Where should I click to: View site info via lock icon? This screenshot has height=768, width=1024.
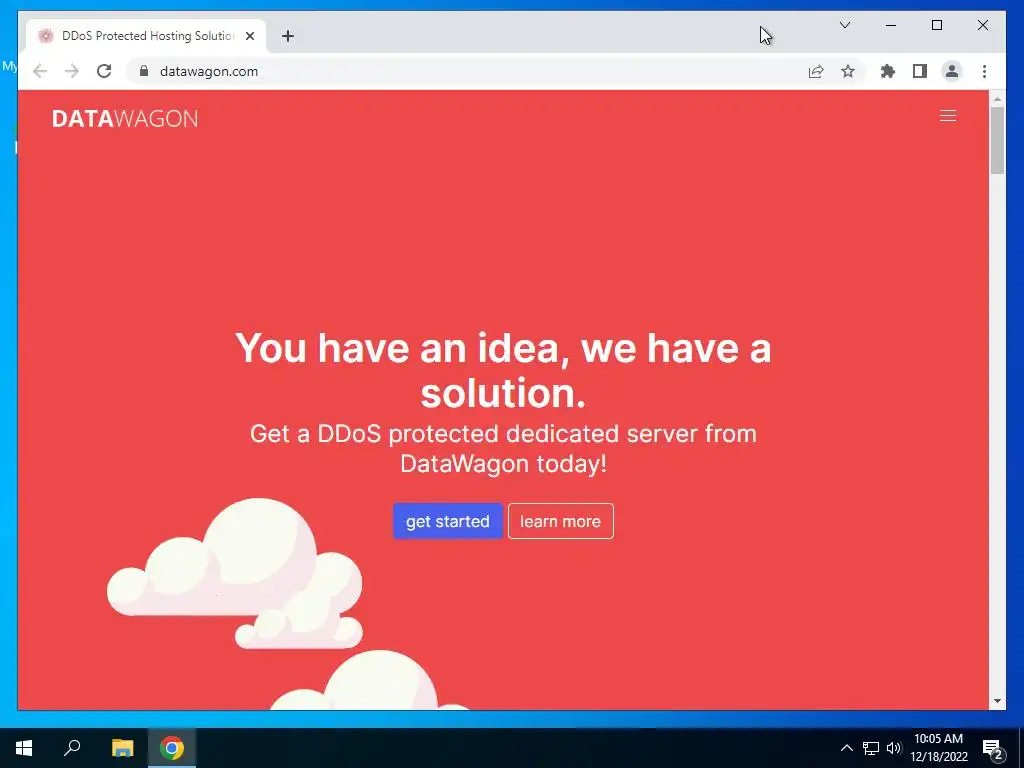click(144, 71)
